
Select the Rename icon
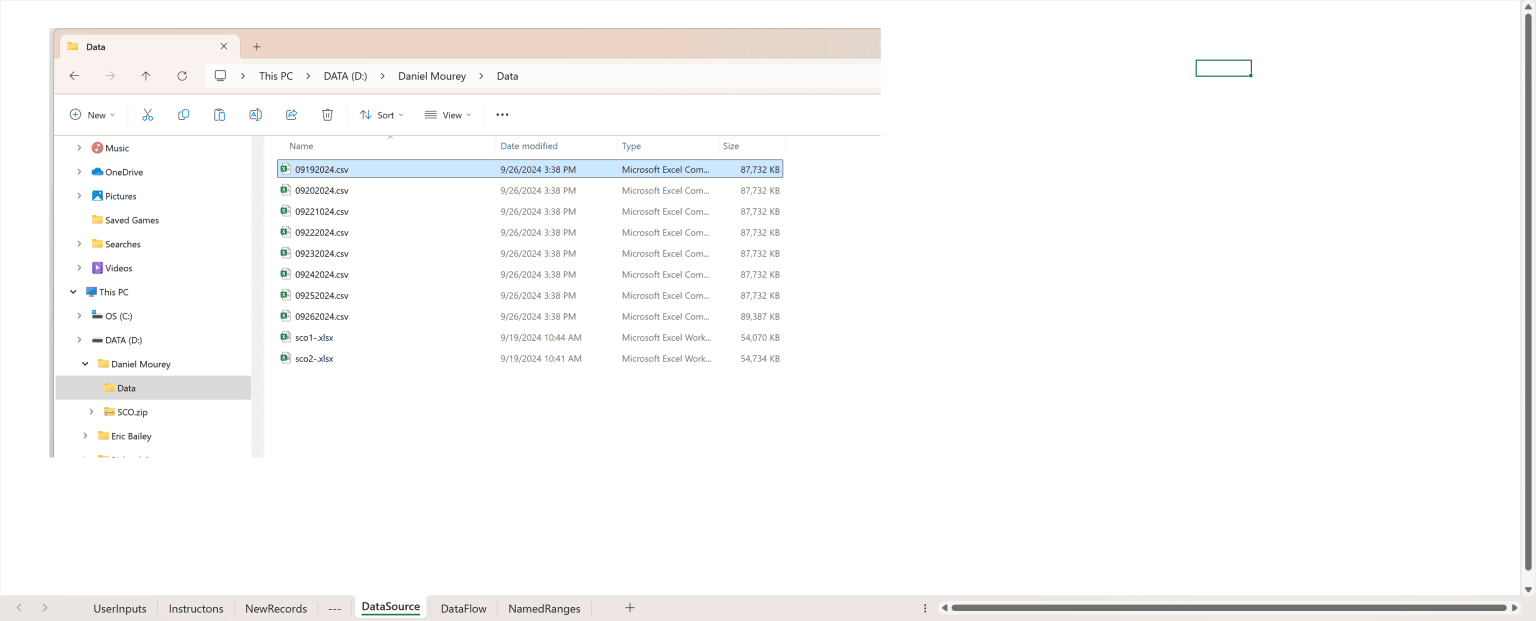pyautogui.click(x=255, y=114)
